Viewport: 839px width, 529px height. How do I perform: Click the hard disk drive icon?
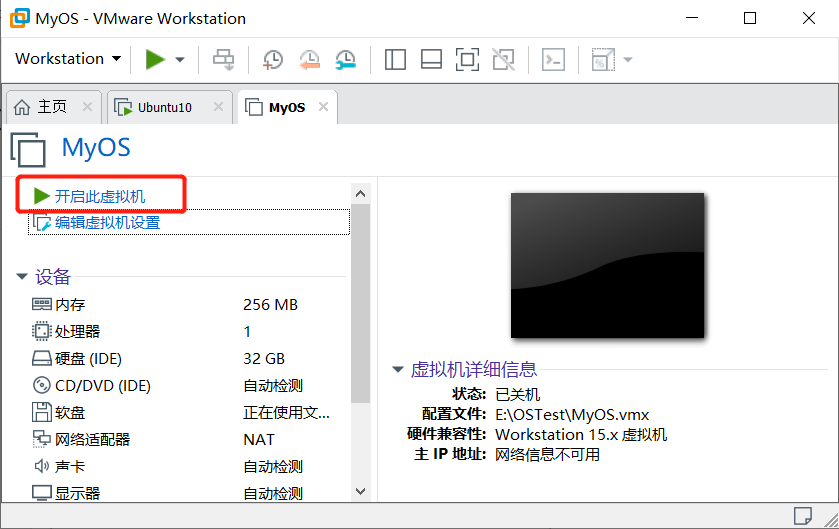coord(42,358)
